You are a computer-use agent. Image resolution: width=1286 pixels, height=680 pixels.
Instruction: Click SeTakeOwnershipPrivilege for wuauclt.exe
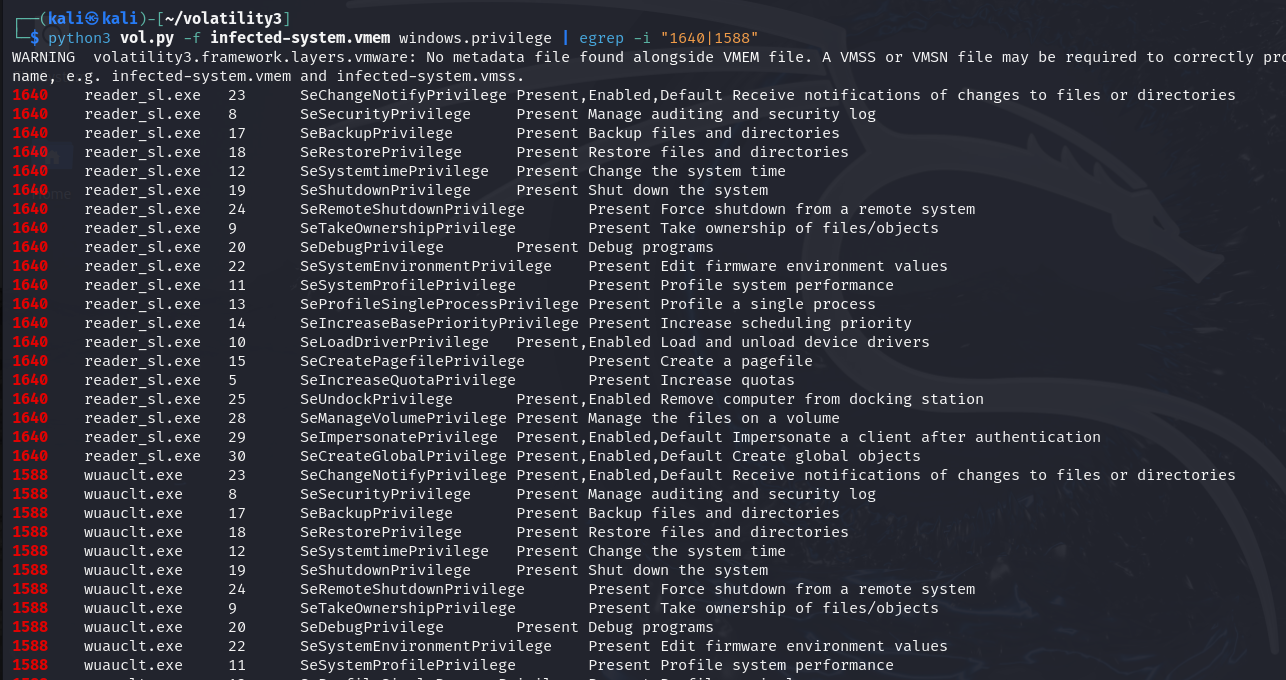click(408, 608)
